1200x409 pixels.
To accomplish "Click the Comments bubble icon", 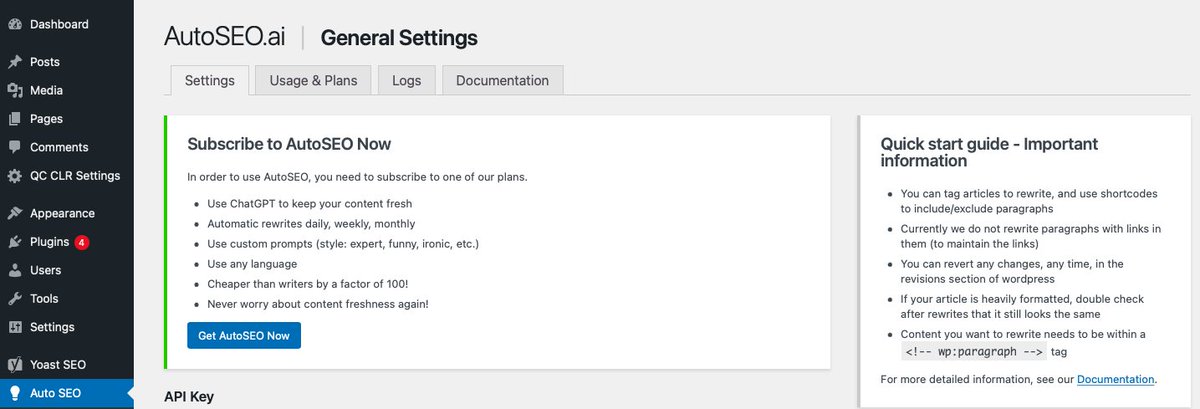I will (x=14, y=147).
